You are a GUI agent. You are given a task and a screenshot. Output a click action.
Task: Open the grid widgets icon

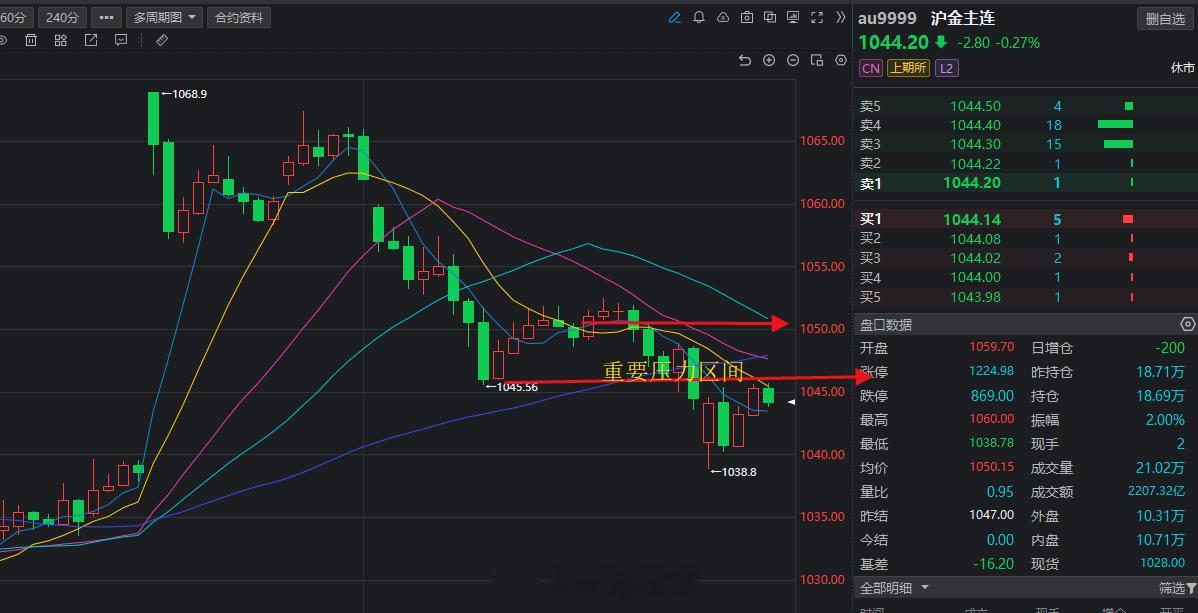point(60,41)
